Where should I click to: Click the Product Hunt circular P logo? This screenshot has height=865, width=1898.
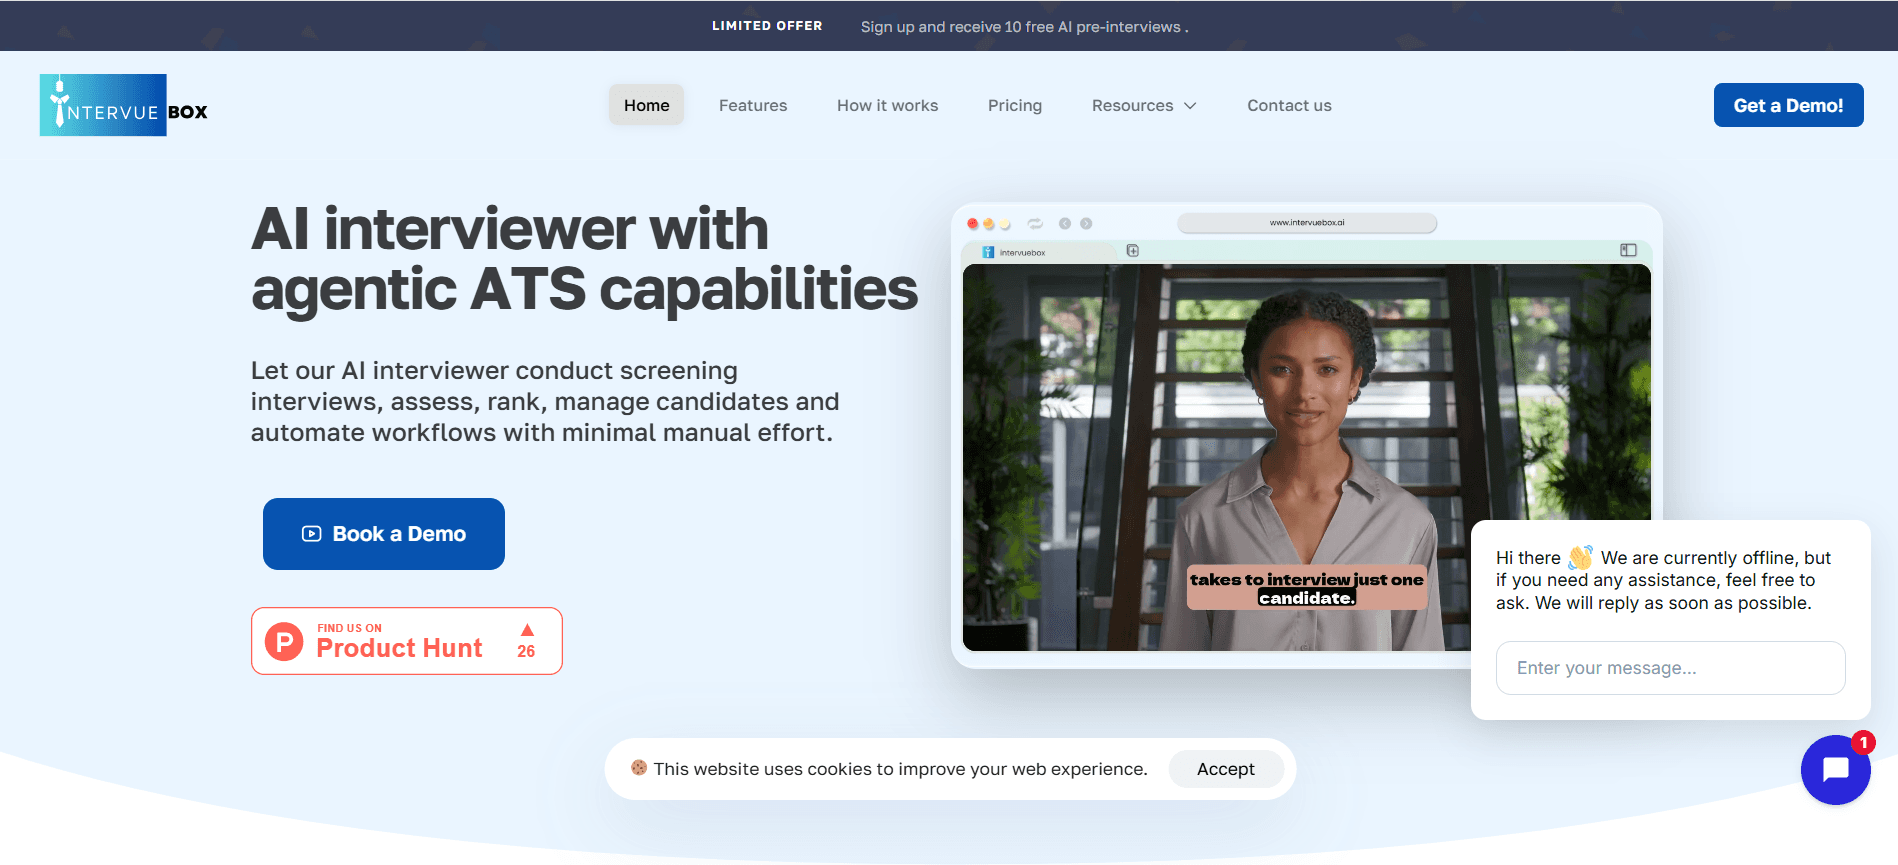click(284, 641)
